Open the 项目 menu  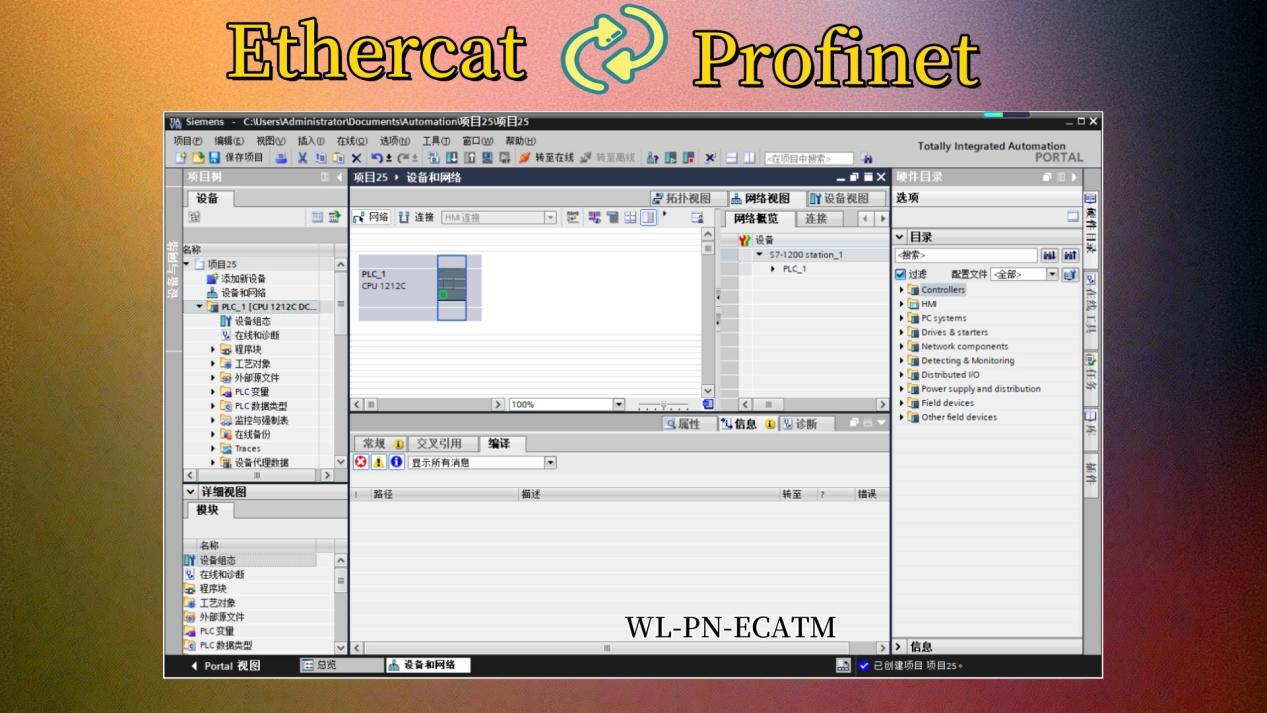coord(188,141)
